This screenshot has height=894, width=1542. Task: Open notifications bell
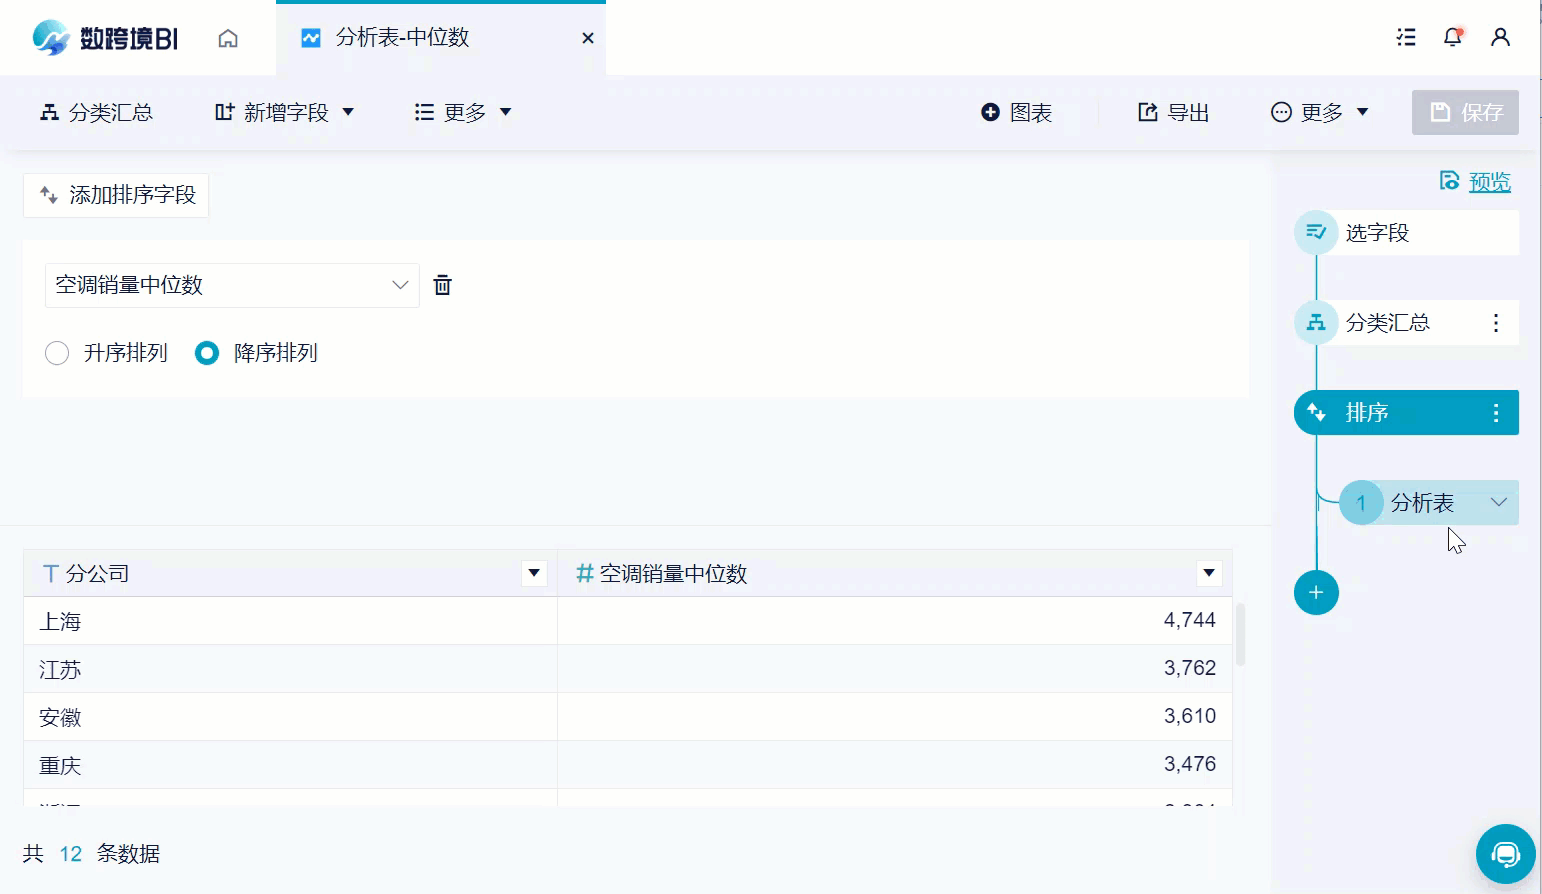point(1453,37)
